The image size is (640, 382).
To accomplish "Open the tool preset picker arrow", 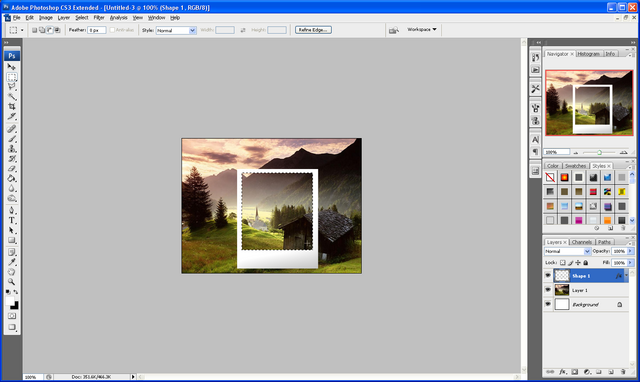I will [x=22, y=30].
